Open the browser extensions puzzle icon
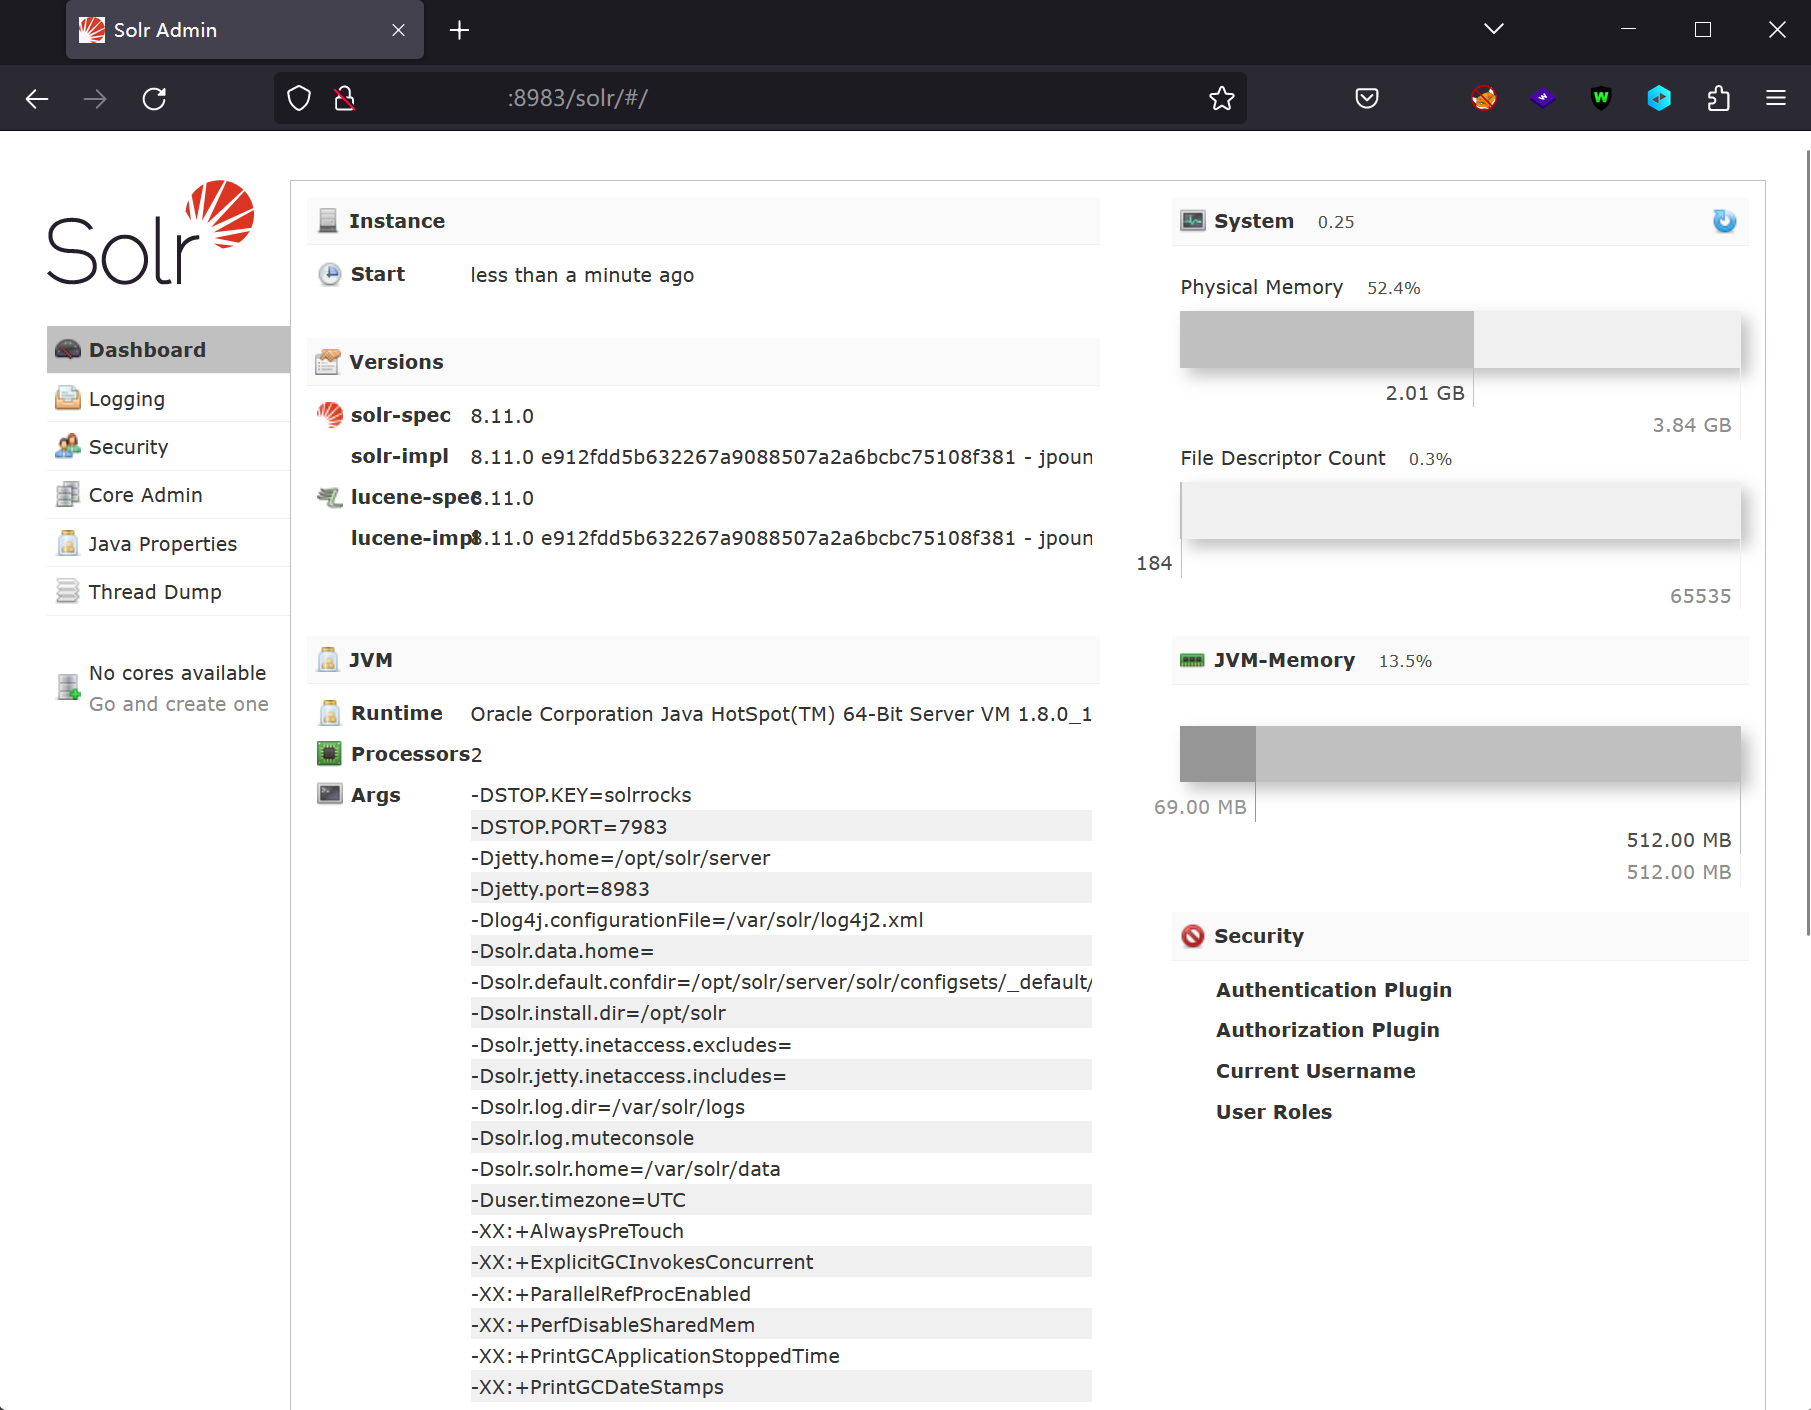 coord(1718,98)
